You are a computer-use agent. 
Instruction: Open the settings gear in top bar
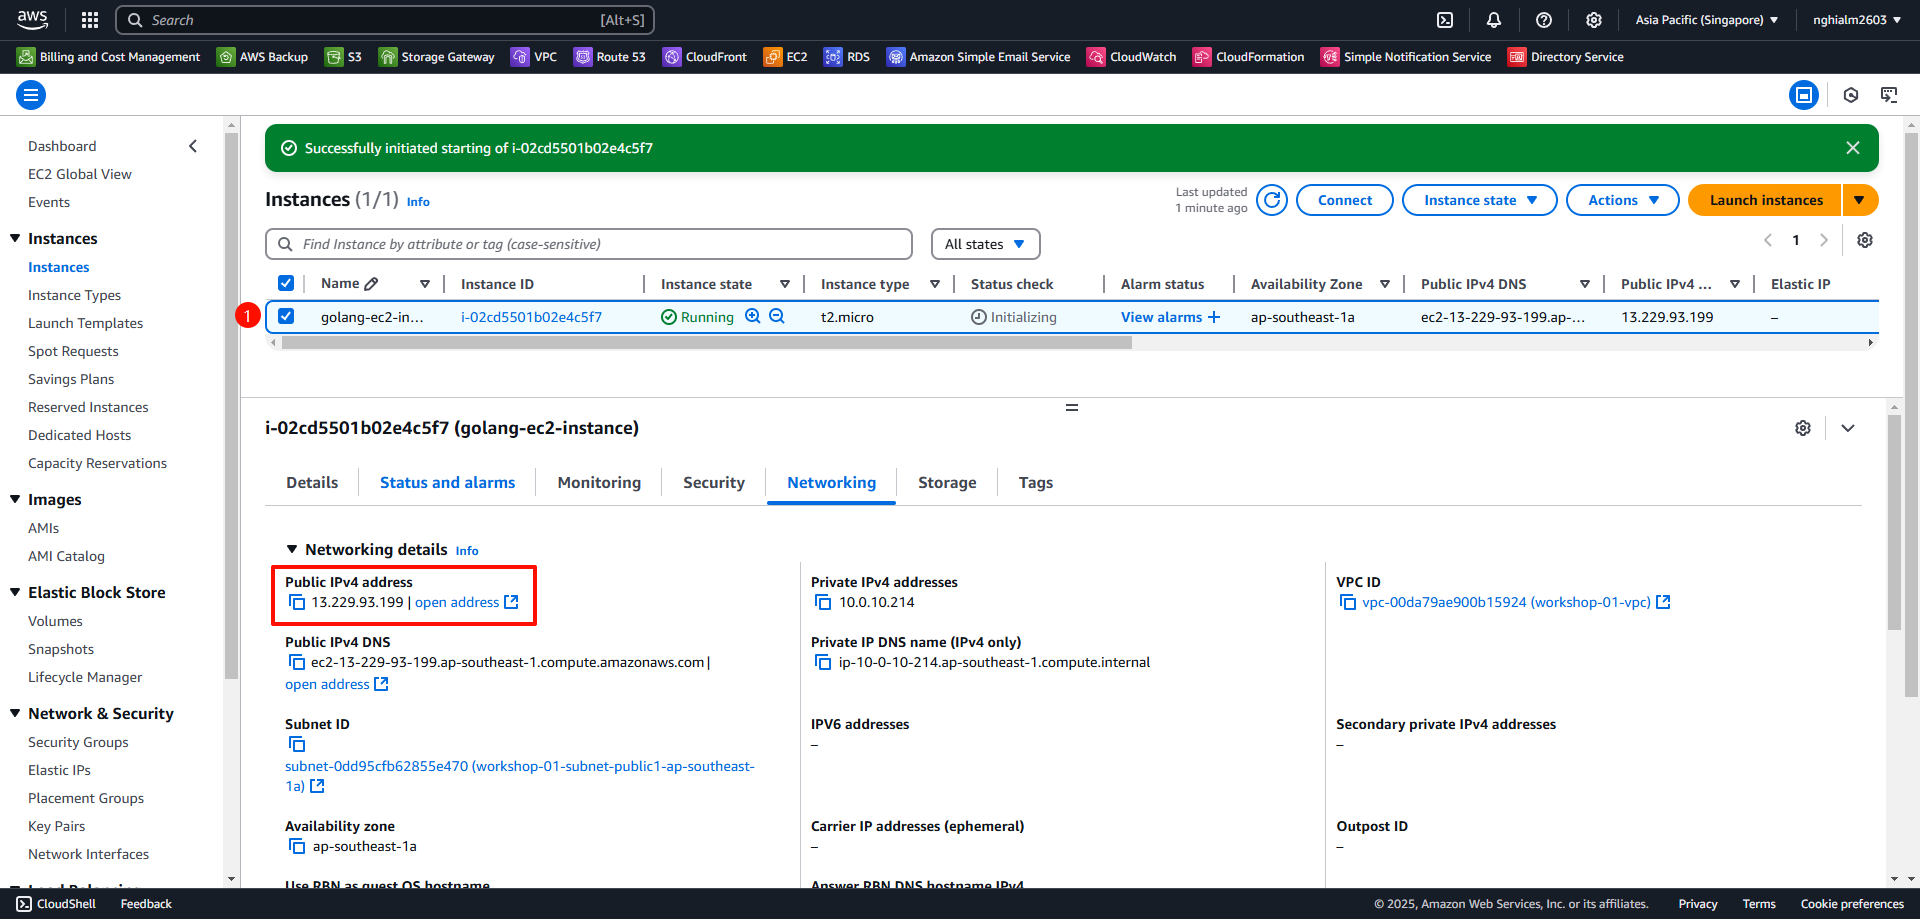pyautogui.click(x=1594, y=20)
